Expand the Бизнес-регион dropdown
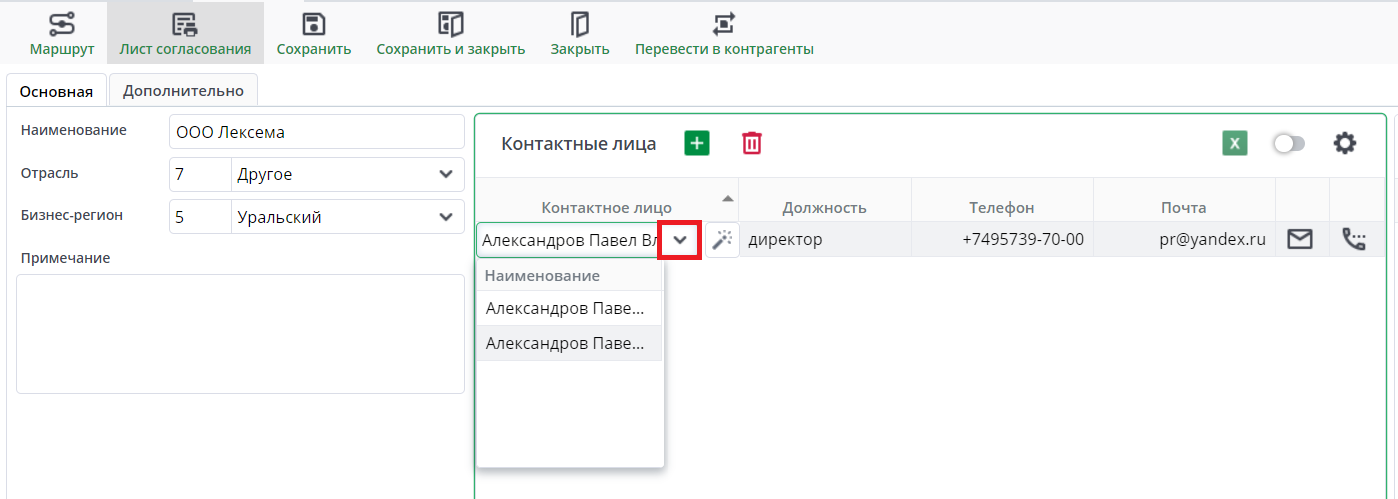Screen dimensions: 1398x499 click(446, 216)
